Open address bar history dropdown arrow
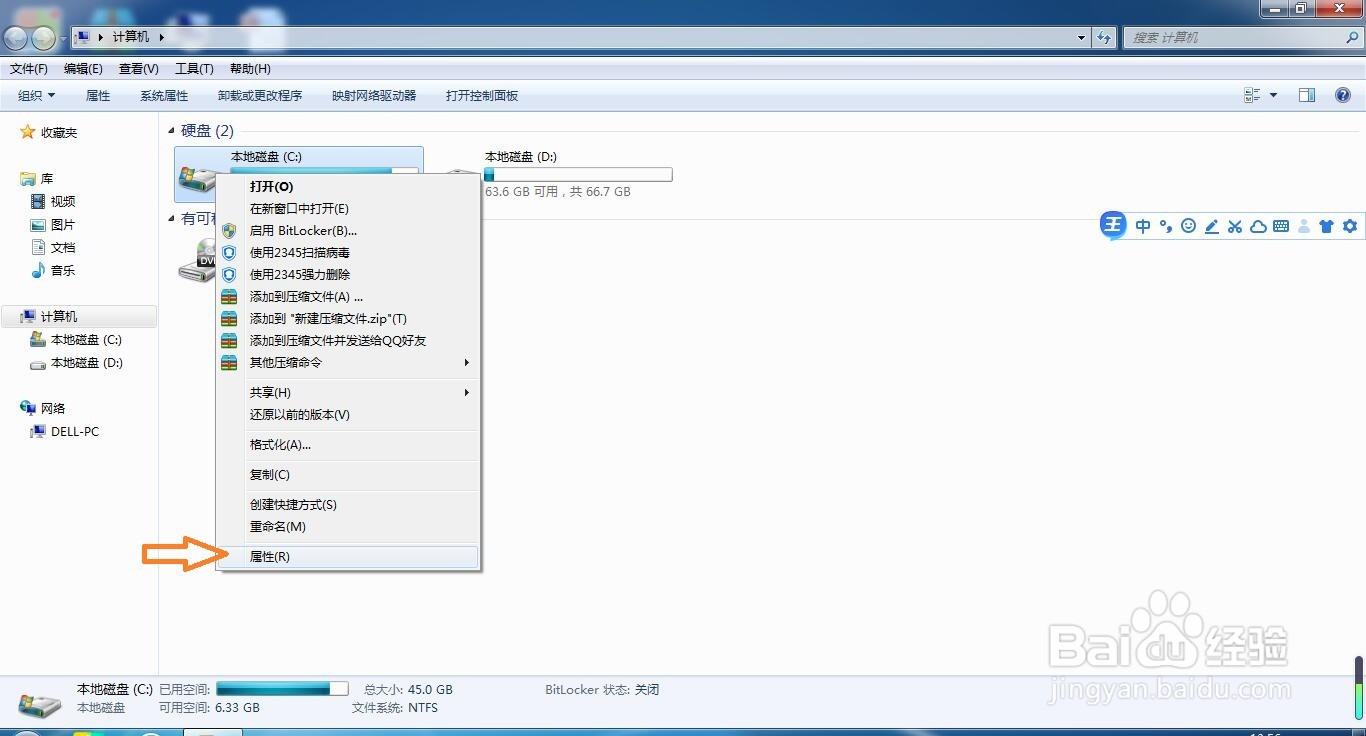Screen dimensions: 1366x736 [1082, 37]
